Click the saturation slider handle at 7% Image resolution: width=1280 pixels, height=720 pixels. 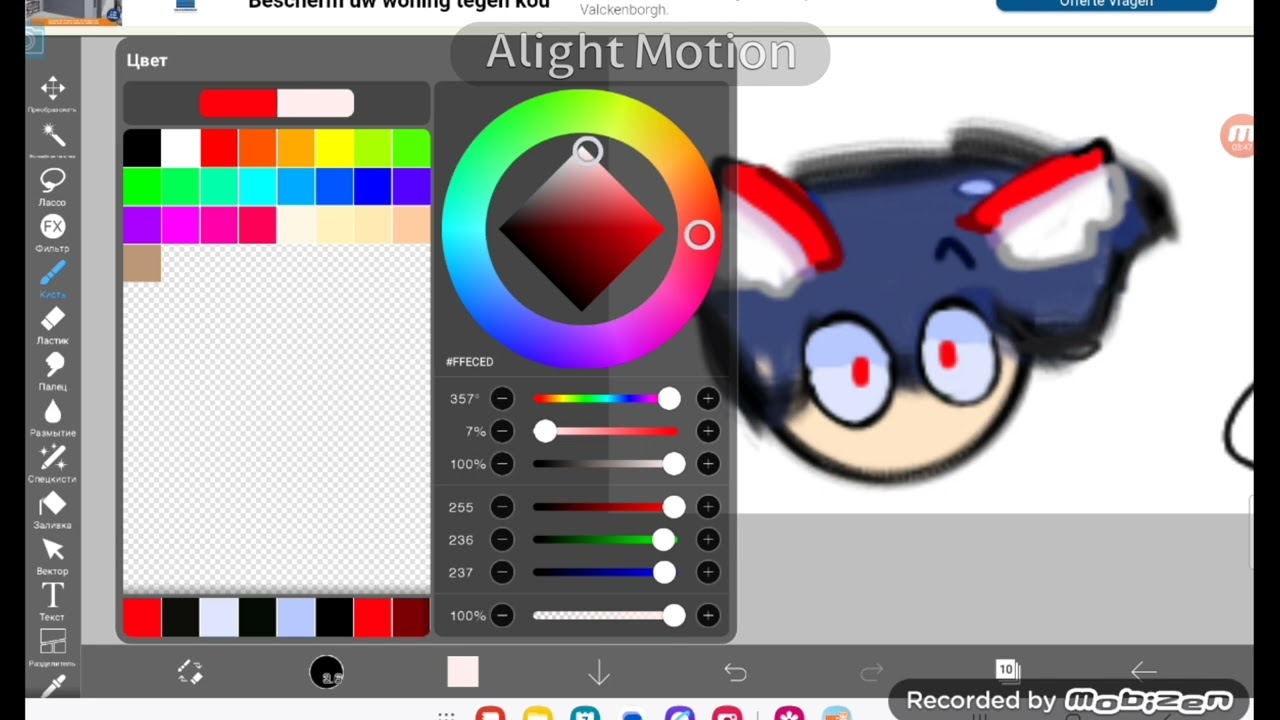[545, 431]
